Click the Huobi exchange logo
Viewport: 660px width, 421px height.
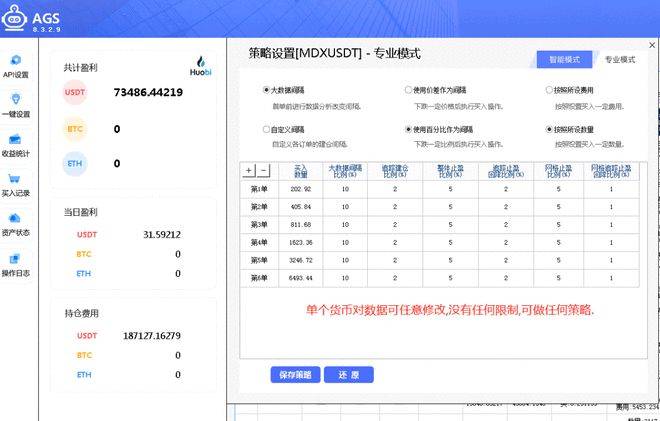point(200,66)
